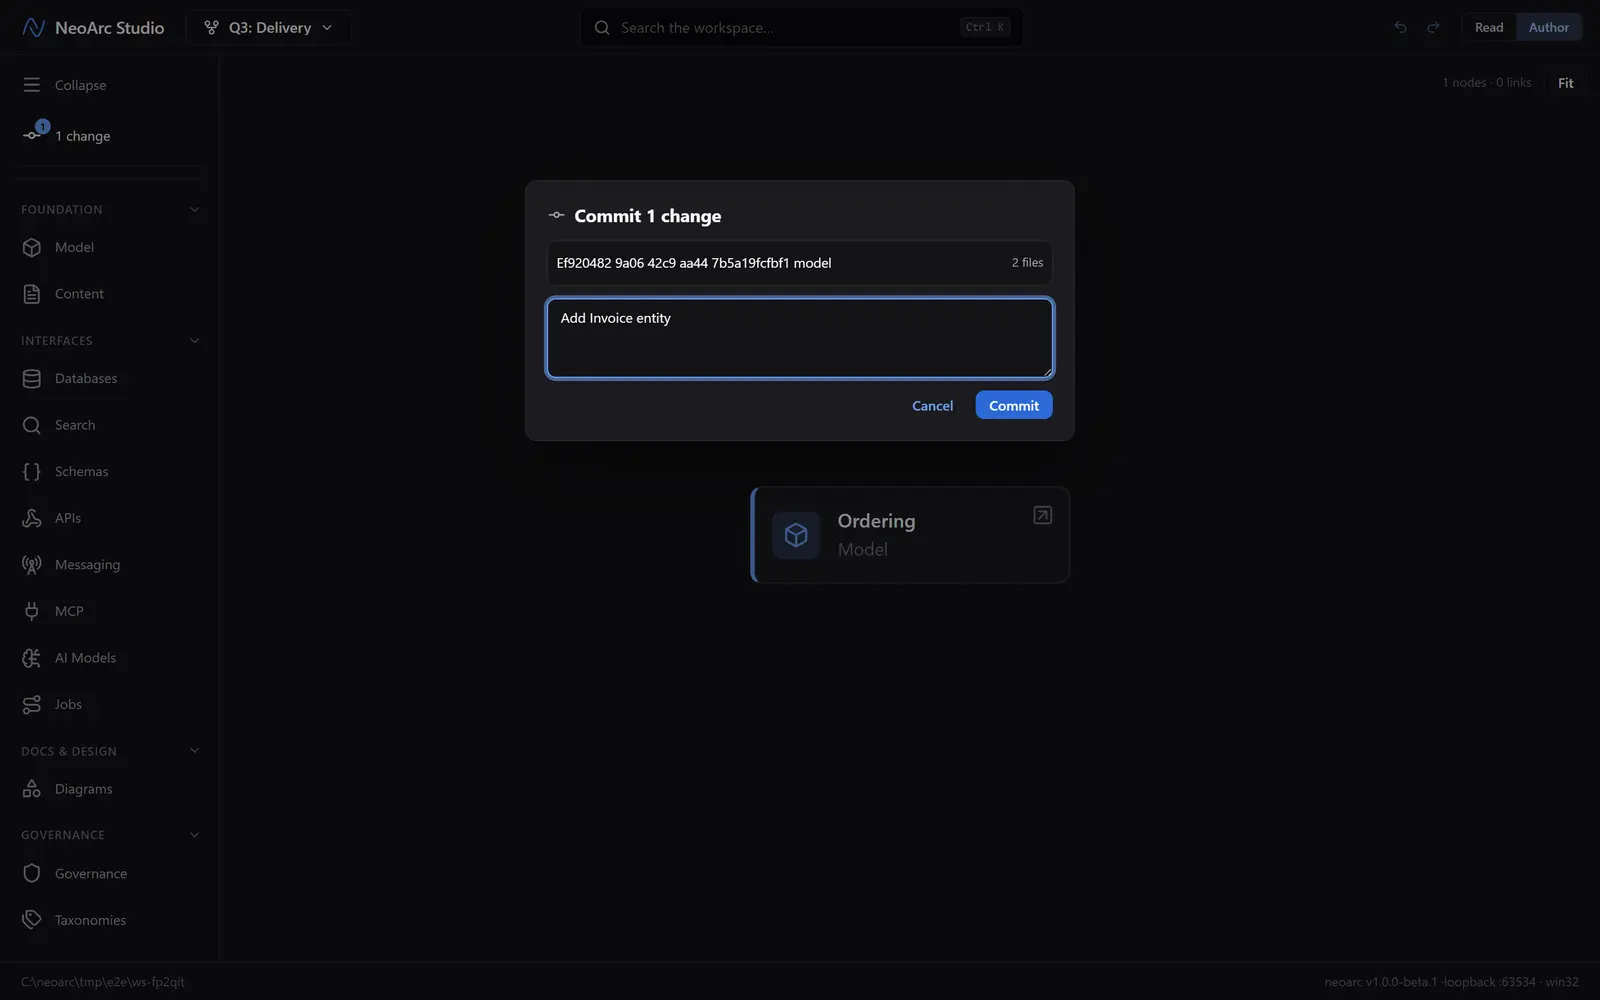Viewport: 1600px width, 1000px height.
Task: Click the NeoArc Studio logo icon
Action: (x=33, y=28)
